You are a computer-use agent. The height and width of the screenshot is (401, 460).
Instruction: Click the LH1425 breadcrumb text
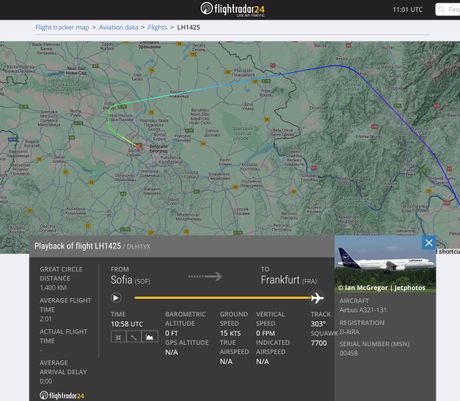point(188,27)
